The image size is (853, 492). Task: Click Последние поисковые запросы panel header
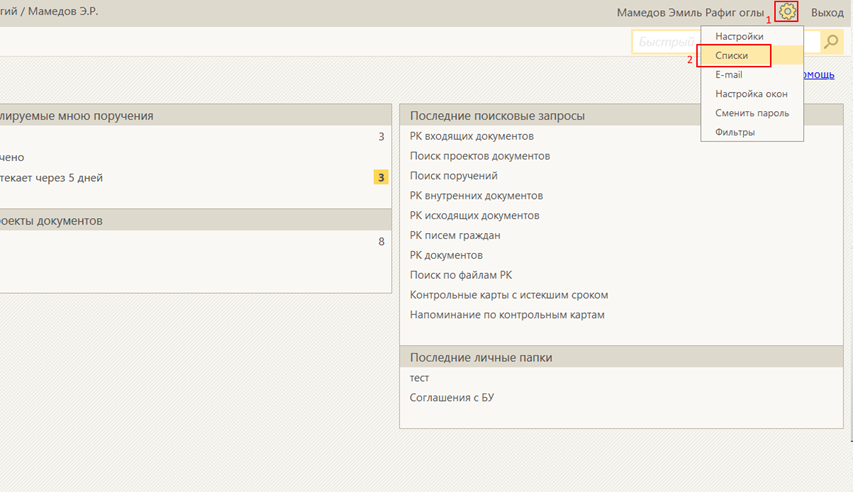[621, 115]
